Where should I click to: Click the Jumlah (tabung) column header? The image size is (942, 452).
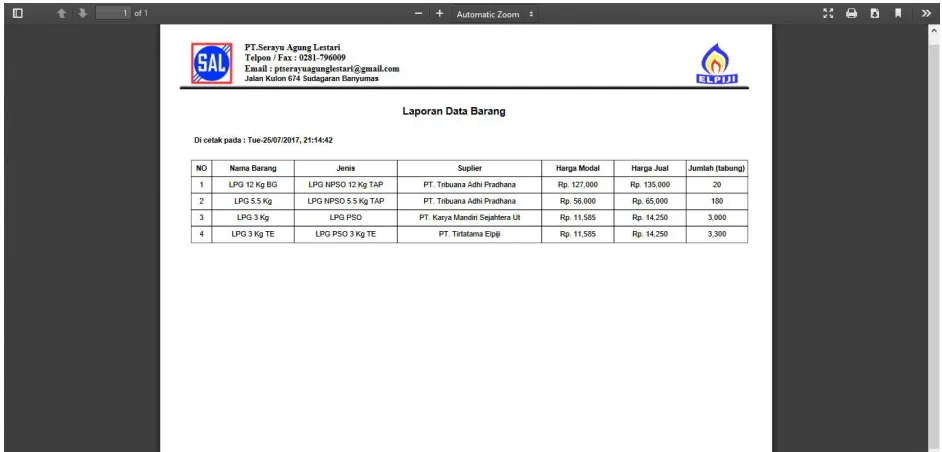717,168
